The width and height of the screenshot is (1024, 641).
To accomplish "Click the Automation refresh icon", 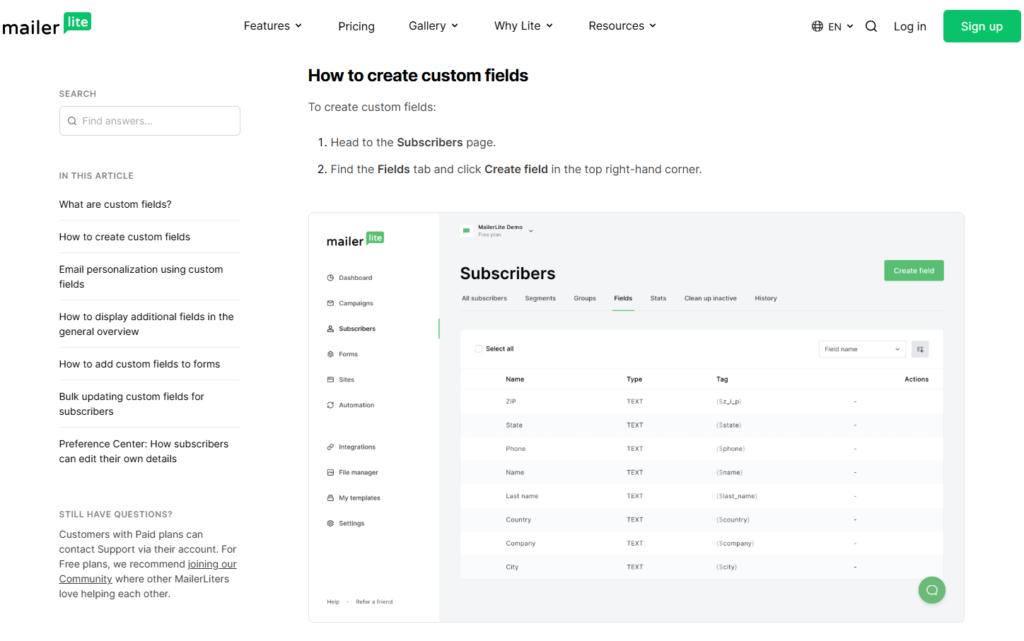I will (330, 405).
